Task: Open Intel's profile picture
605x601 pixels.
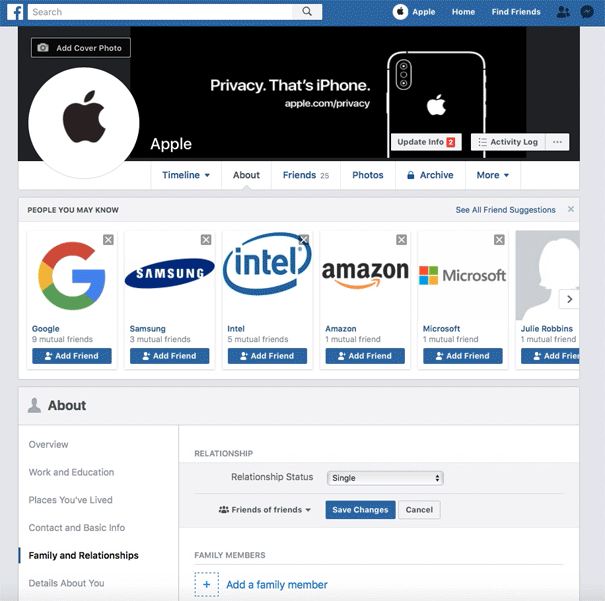Action: coord(267,276)
